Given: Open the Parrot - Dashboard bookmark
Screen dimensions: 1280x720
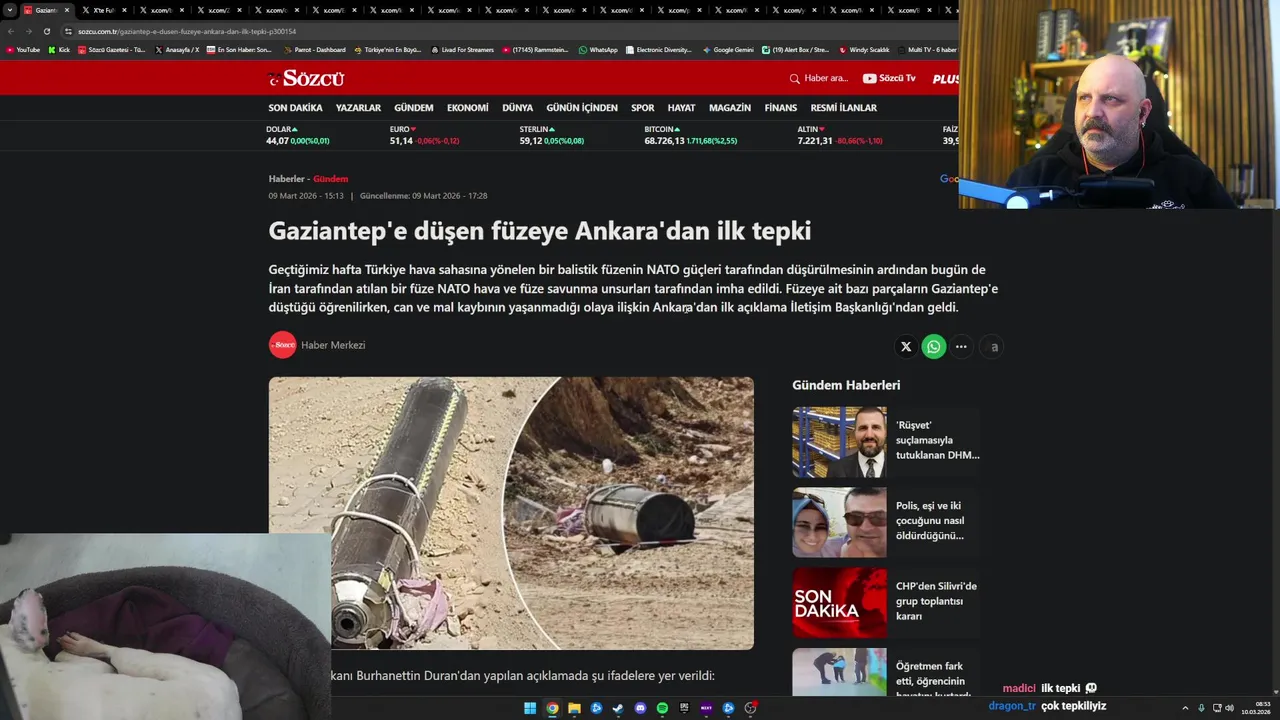Looking at the screenshot, I should pos(315,49).
